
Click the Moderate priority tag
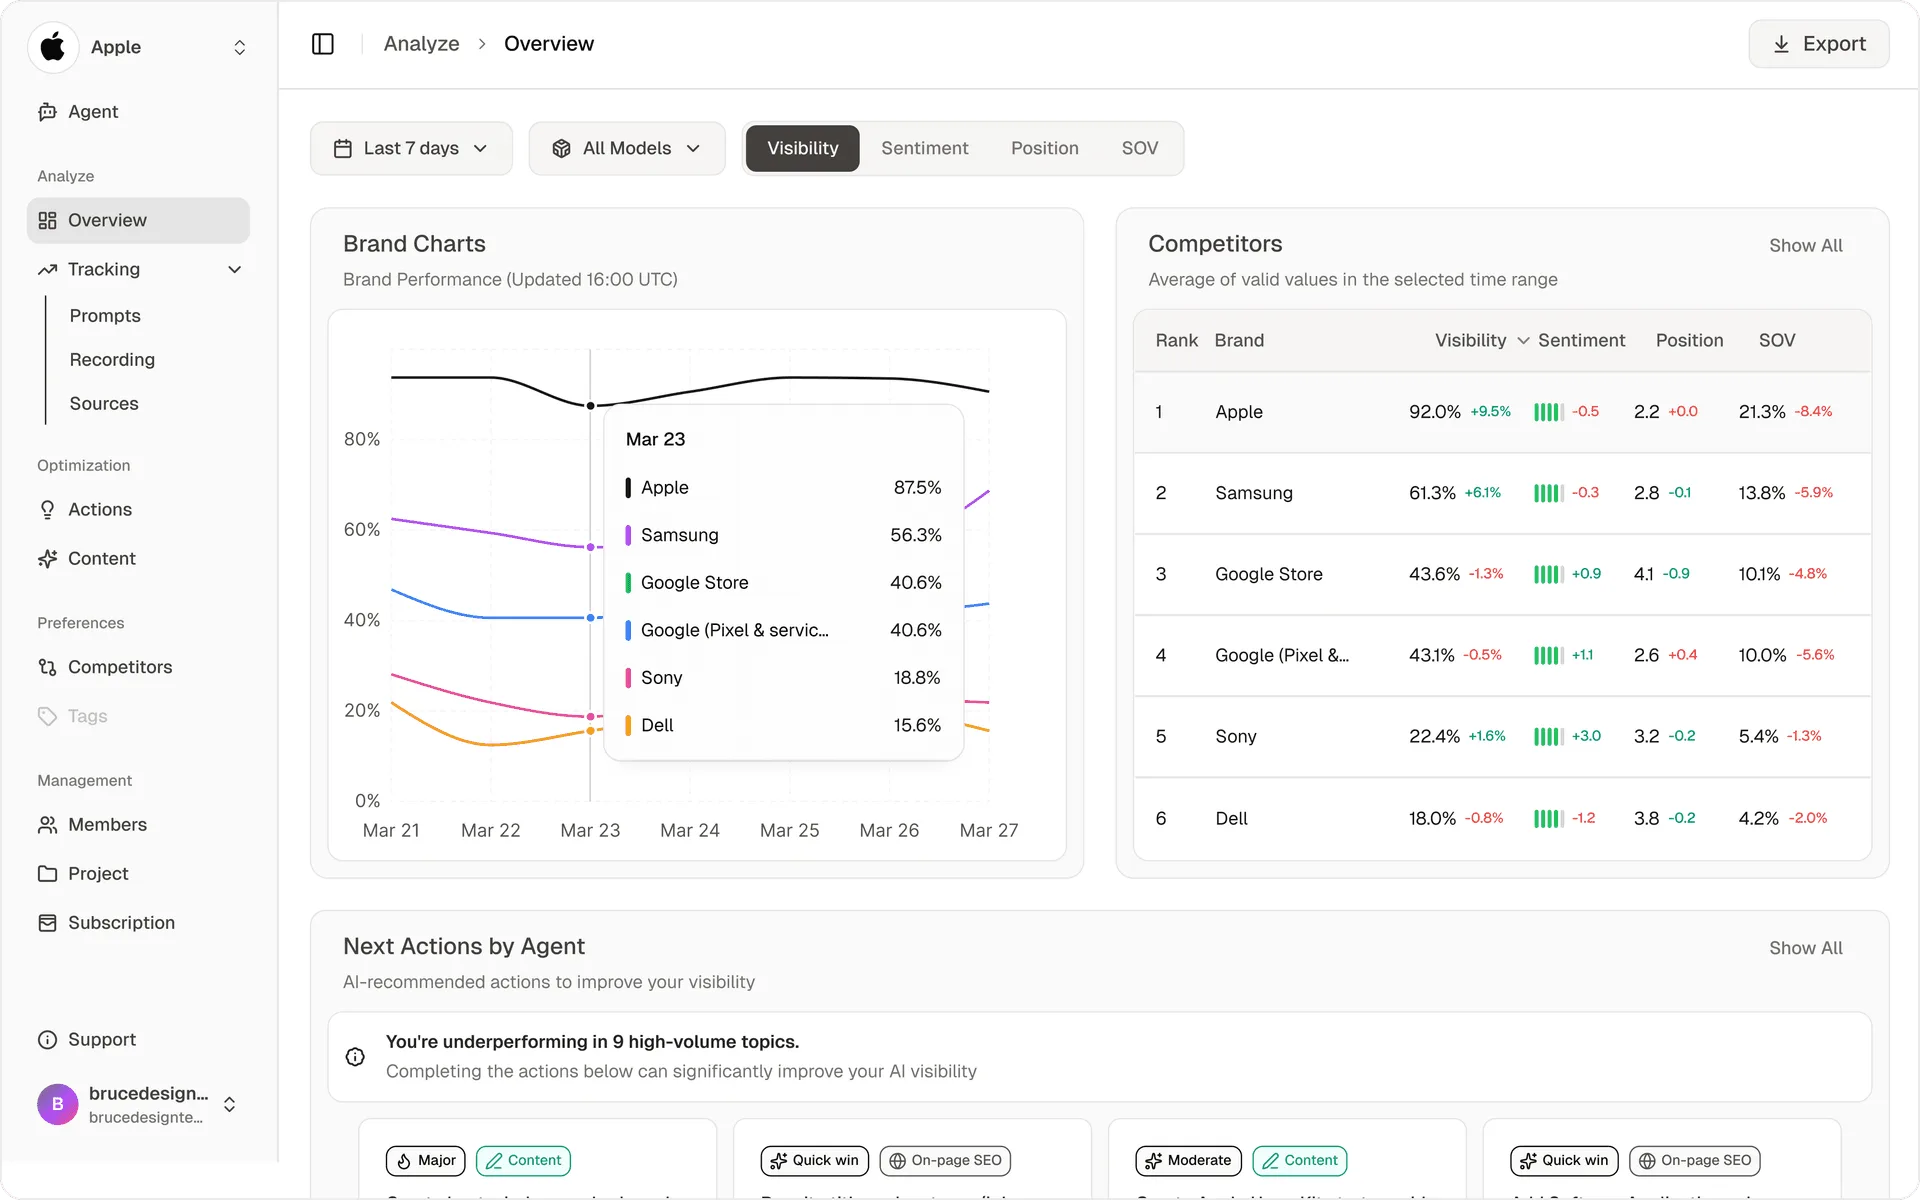point(1189,1161)
